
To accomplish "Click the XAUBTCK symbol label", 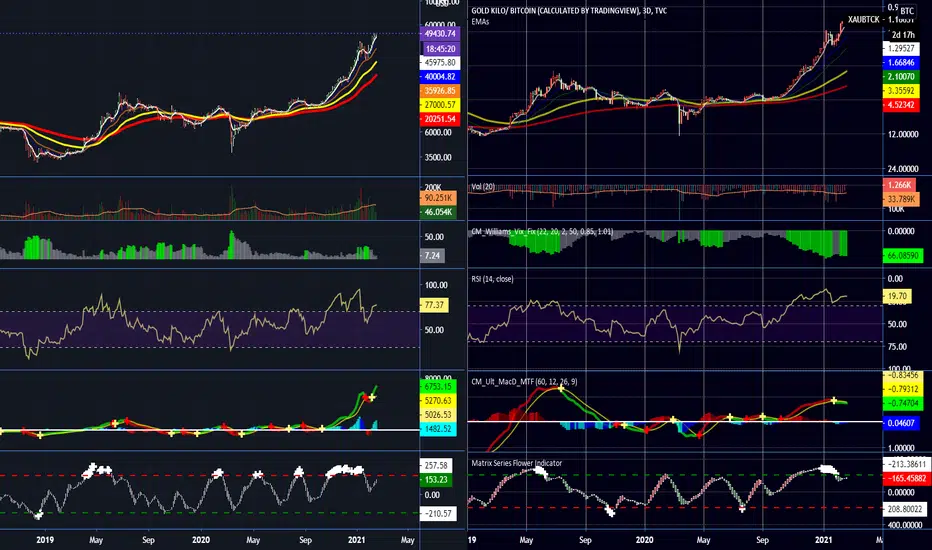I will point(864,20).
